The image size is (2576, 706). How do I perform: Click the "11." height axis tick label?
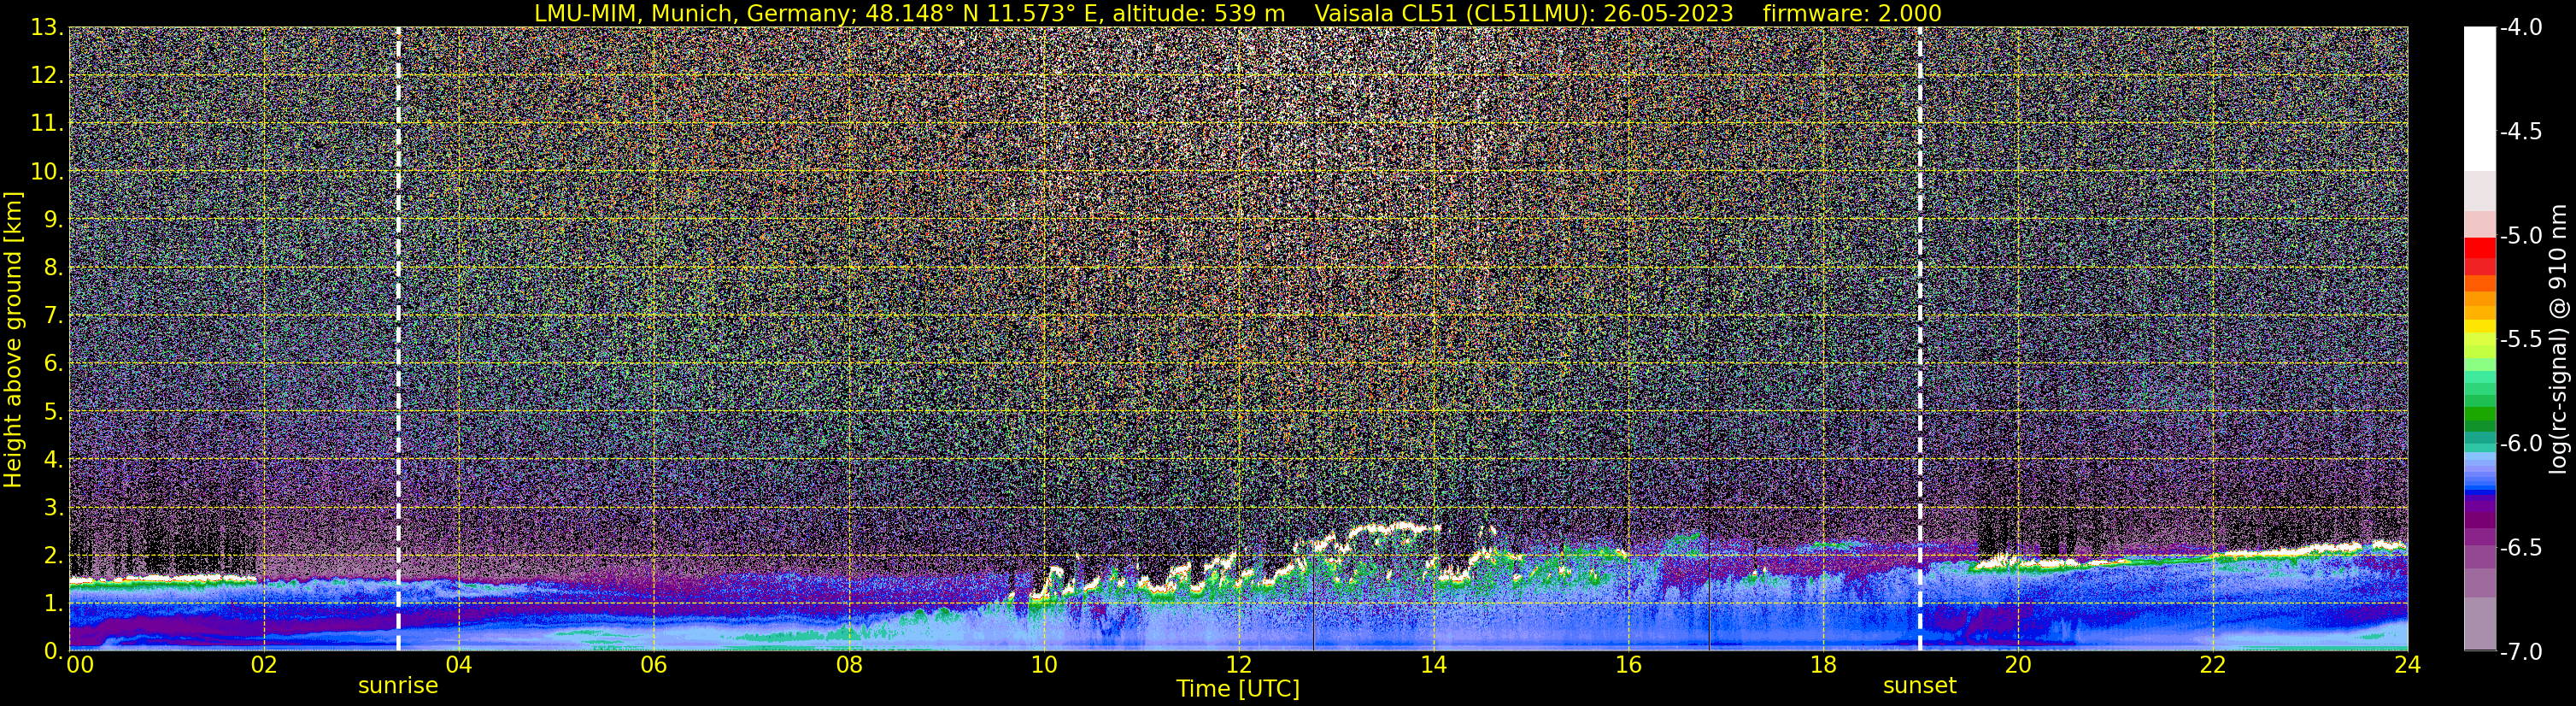pyautogui.click(x=48, y=123)
